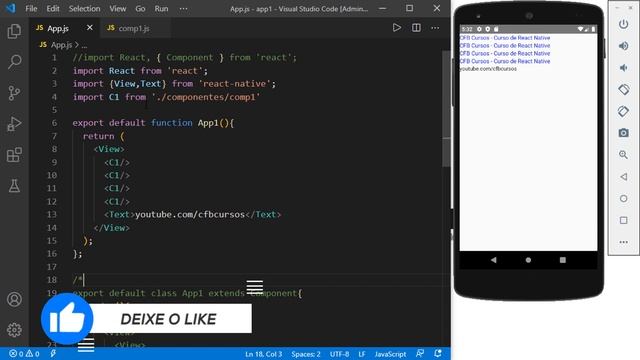Open the Run and Debug view
The width and height of the screenshot is (640, 360).
(14, 124)
